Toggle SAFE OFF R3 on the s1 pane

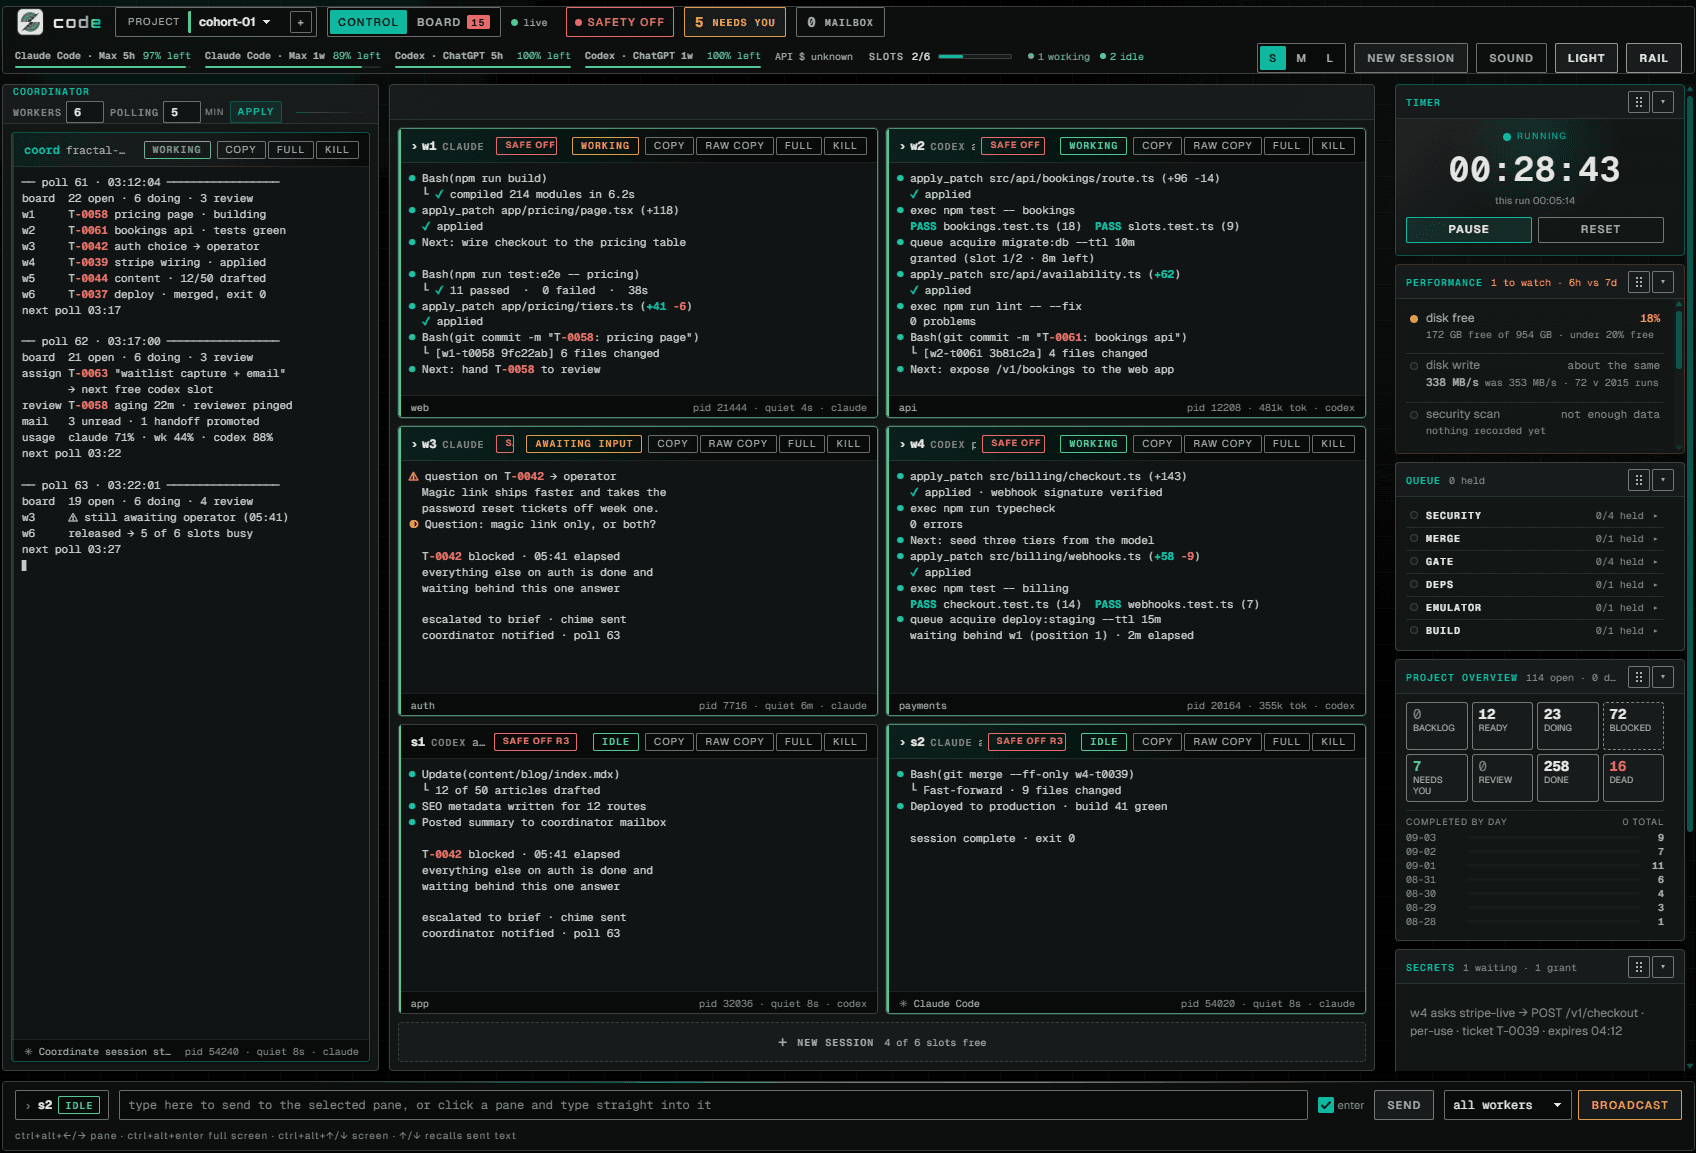(x=535, y=742)
